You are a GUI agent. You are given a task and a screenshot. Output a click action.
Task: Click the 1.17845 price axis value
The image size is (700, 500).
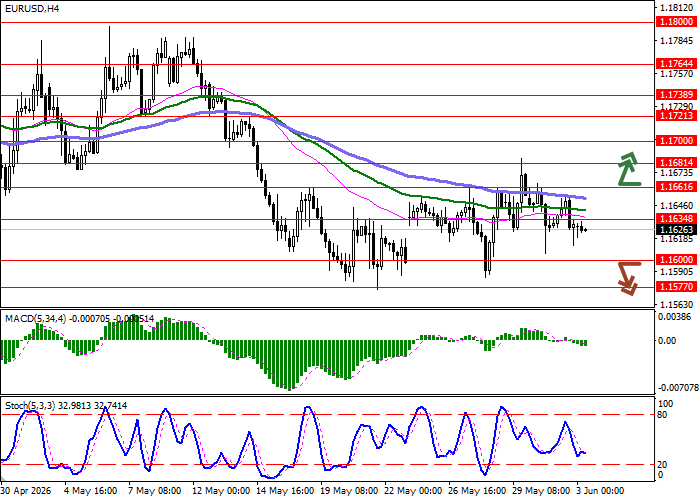click(x=677, y=41)
